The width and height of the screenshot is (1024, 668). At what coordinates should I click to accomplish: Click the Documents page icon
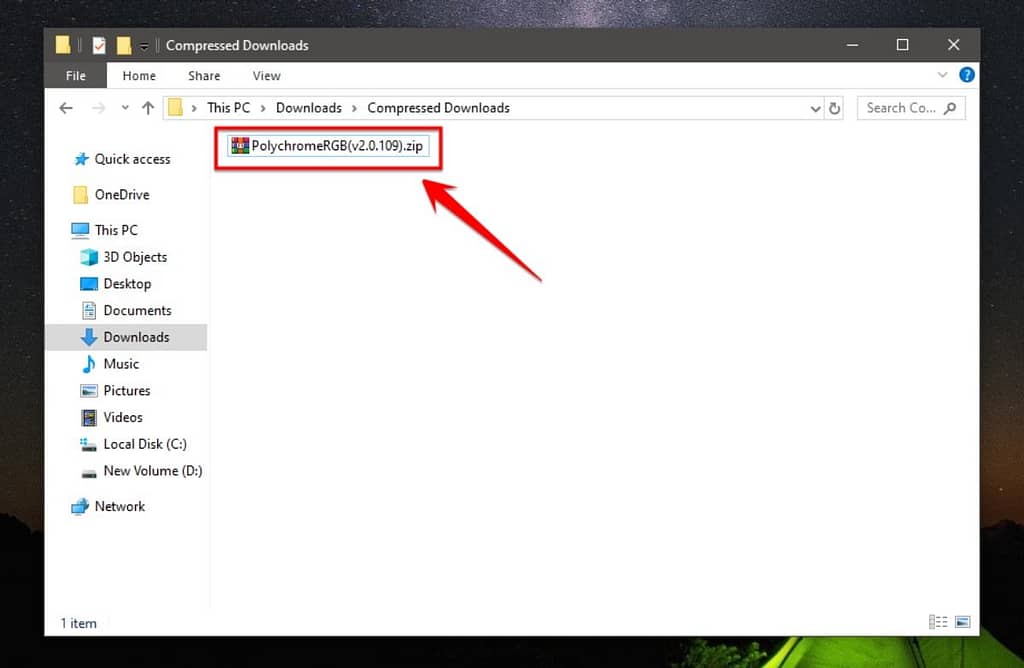[x=89, y=310]
